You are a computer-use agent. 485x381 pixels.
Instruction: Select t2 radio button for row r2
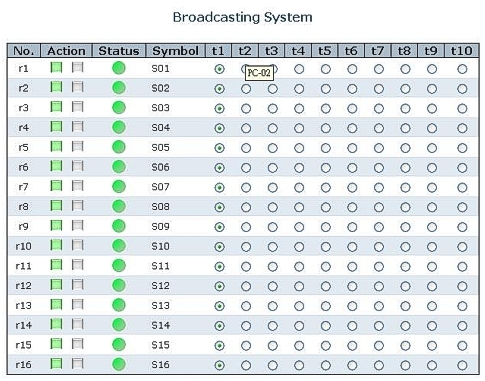pyautogui.click(x=246, y=89)
